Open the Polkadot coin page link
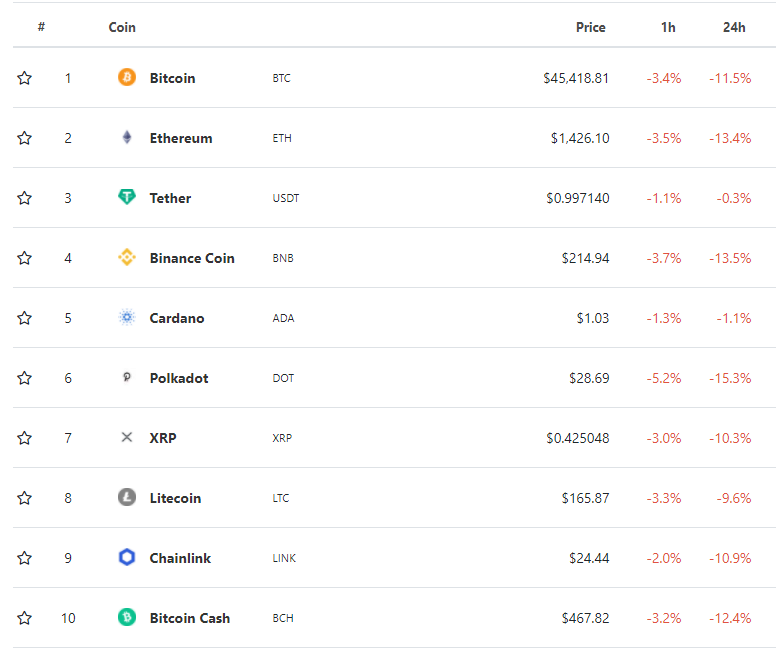Screen dimensions: 776x650 tap(179, 378)
